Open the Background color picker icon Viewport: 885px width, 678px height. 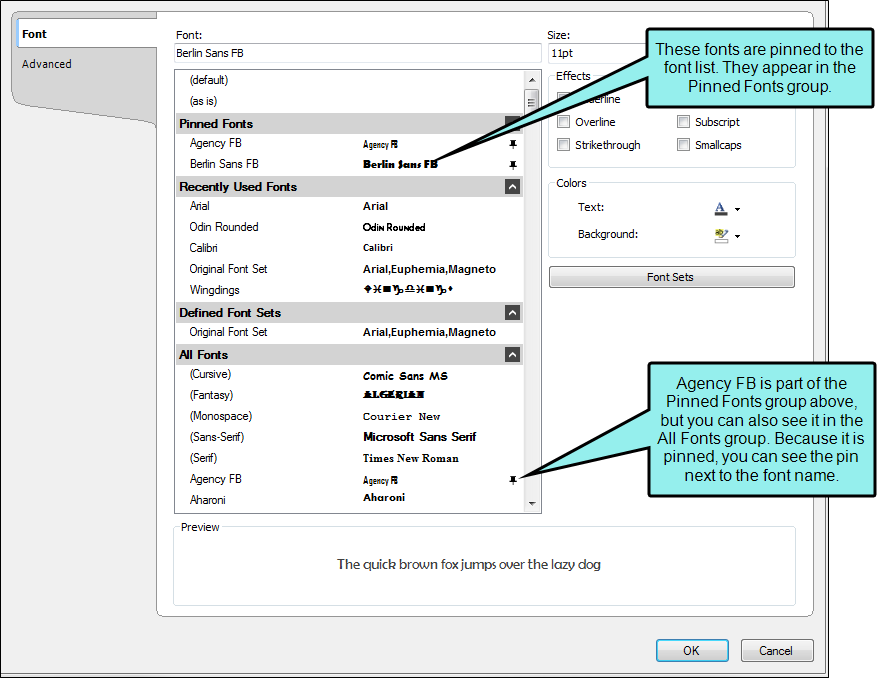tap(721, 235)
